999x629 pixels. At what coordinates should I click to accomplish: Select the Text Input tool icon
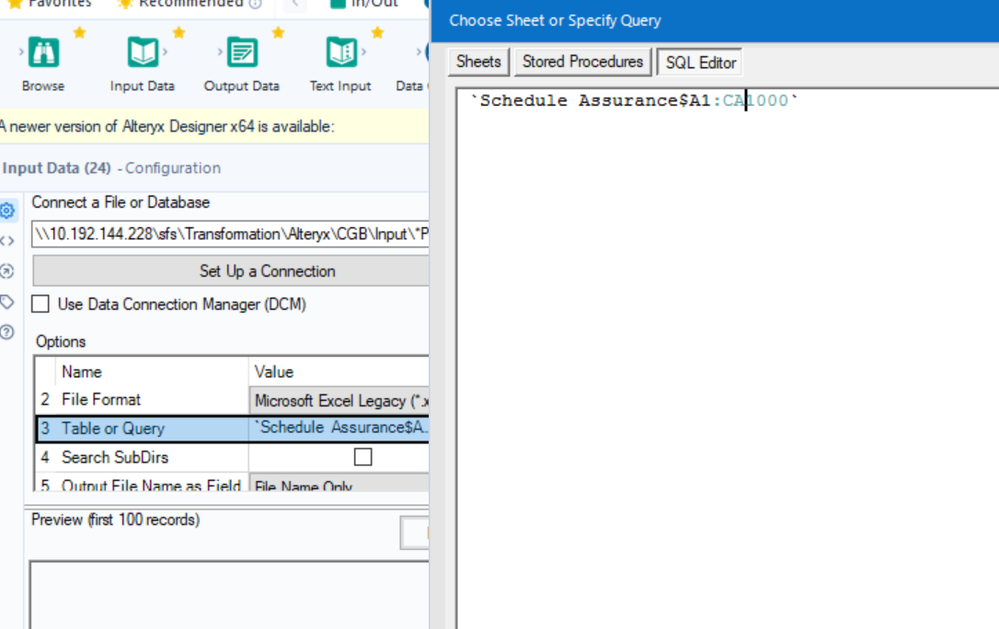pos(341,52)
